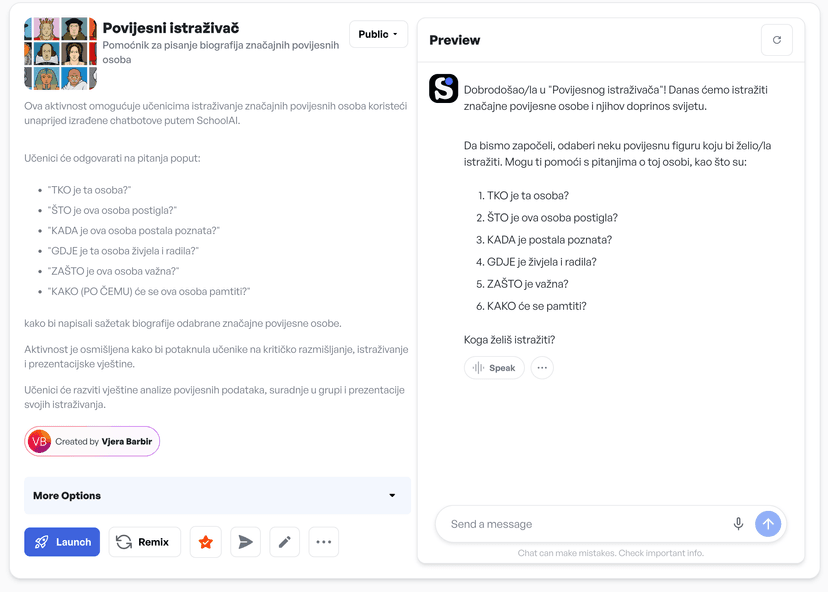Click the SchoolAI chatbot avatar logo
This screenshot has height=592, width=828.
[443, 89]
